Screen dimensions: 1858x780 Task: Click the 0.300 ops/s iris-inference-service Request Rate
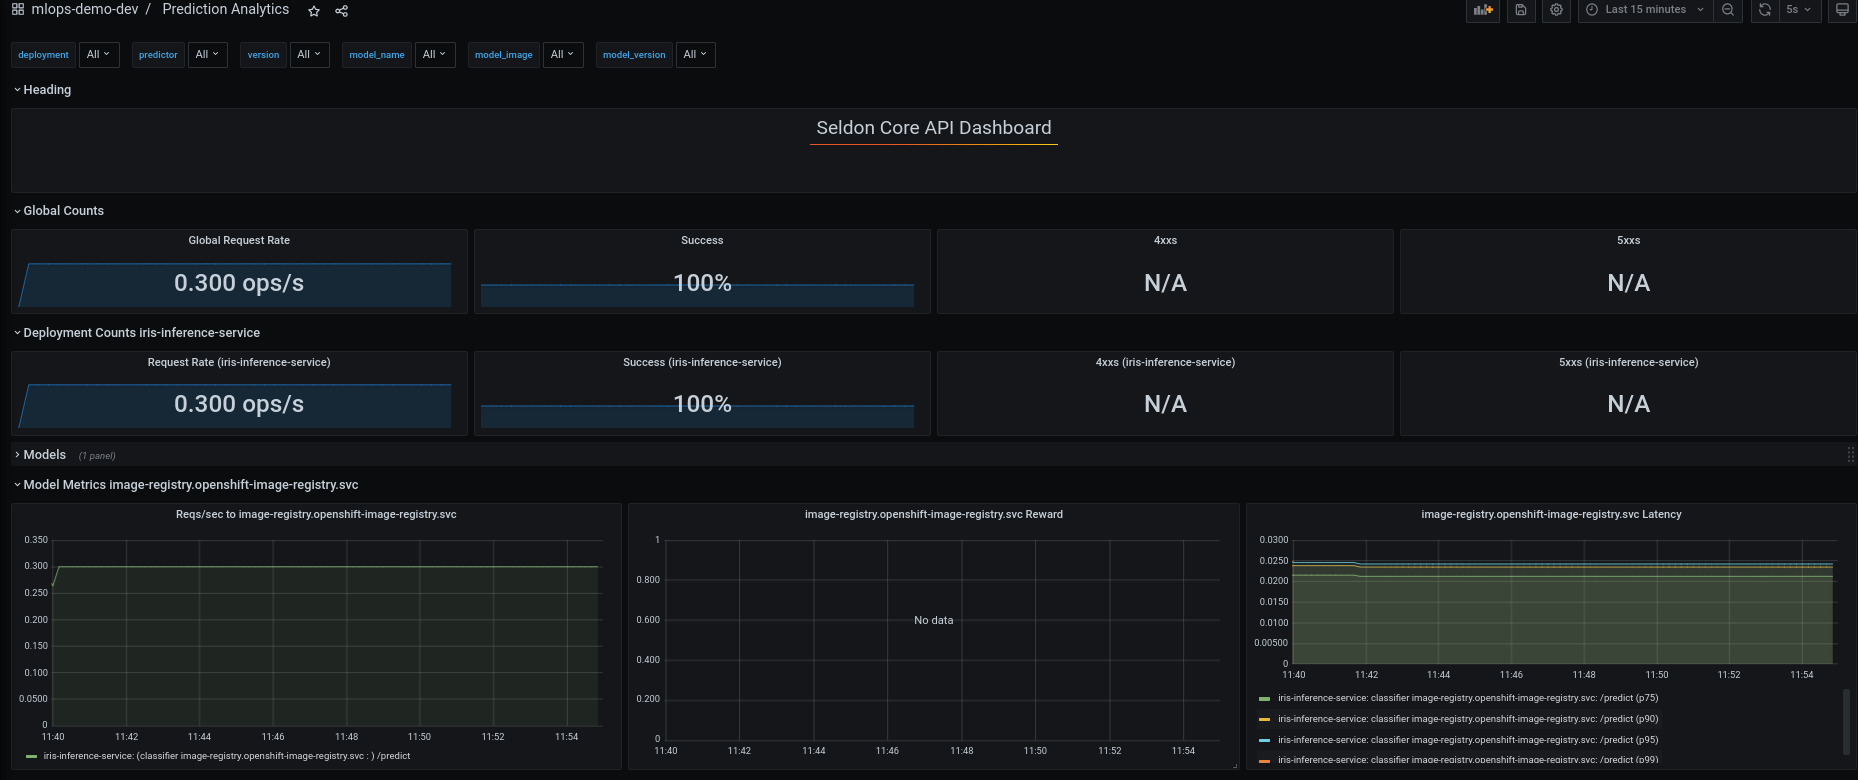click(x=239, y=404)
